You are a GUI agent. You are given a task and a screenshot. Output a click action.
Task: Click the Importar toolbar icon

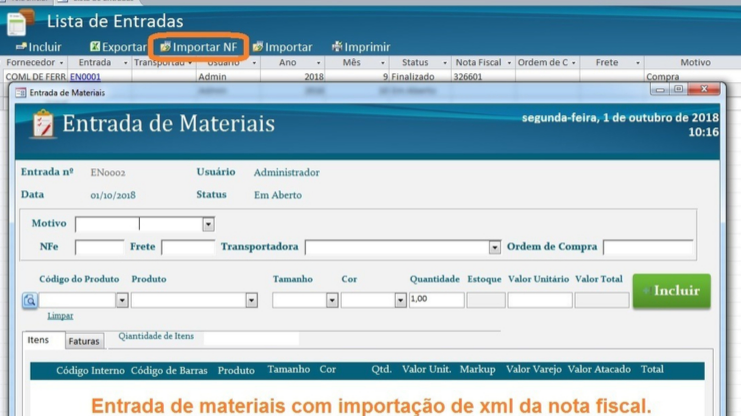tap(258, 47)
